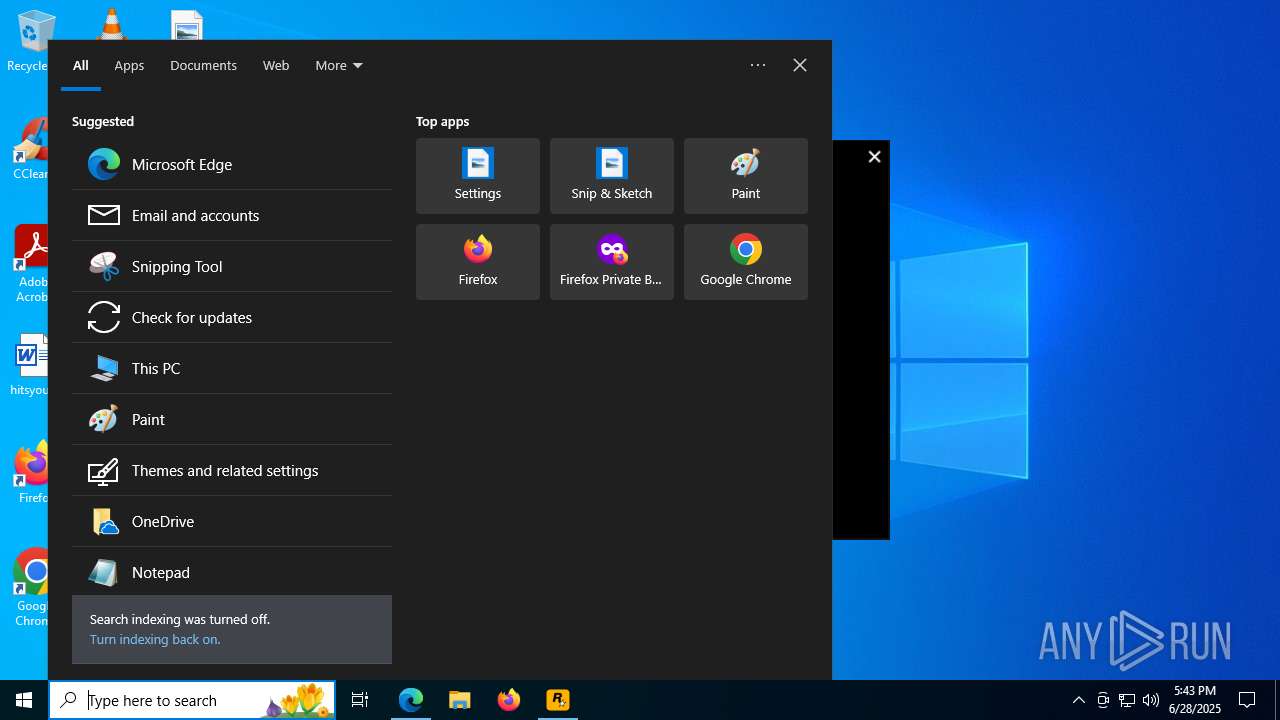
Task: Open Paint tile in Top apps
Action: [746, 176]
